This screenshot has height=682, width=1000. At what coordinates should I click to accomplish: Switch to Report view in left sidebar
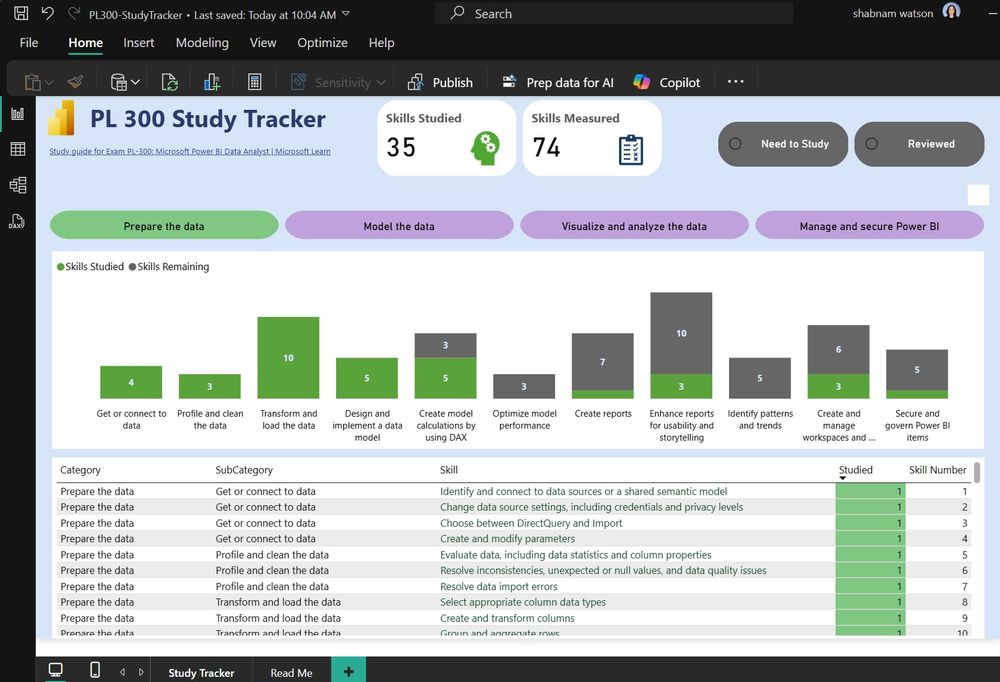[18, 114]
